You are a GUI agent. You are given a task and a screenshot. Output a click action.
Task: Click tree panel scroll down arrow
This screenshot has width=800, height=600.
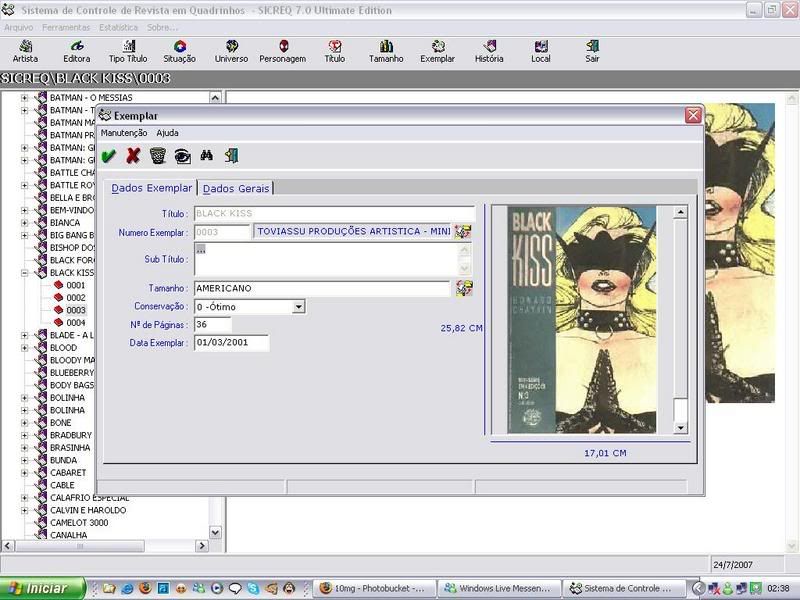click(215, 533)
